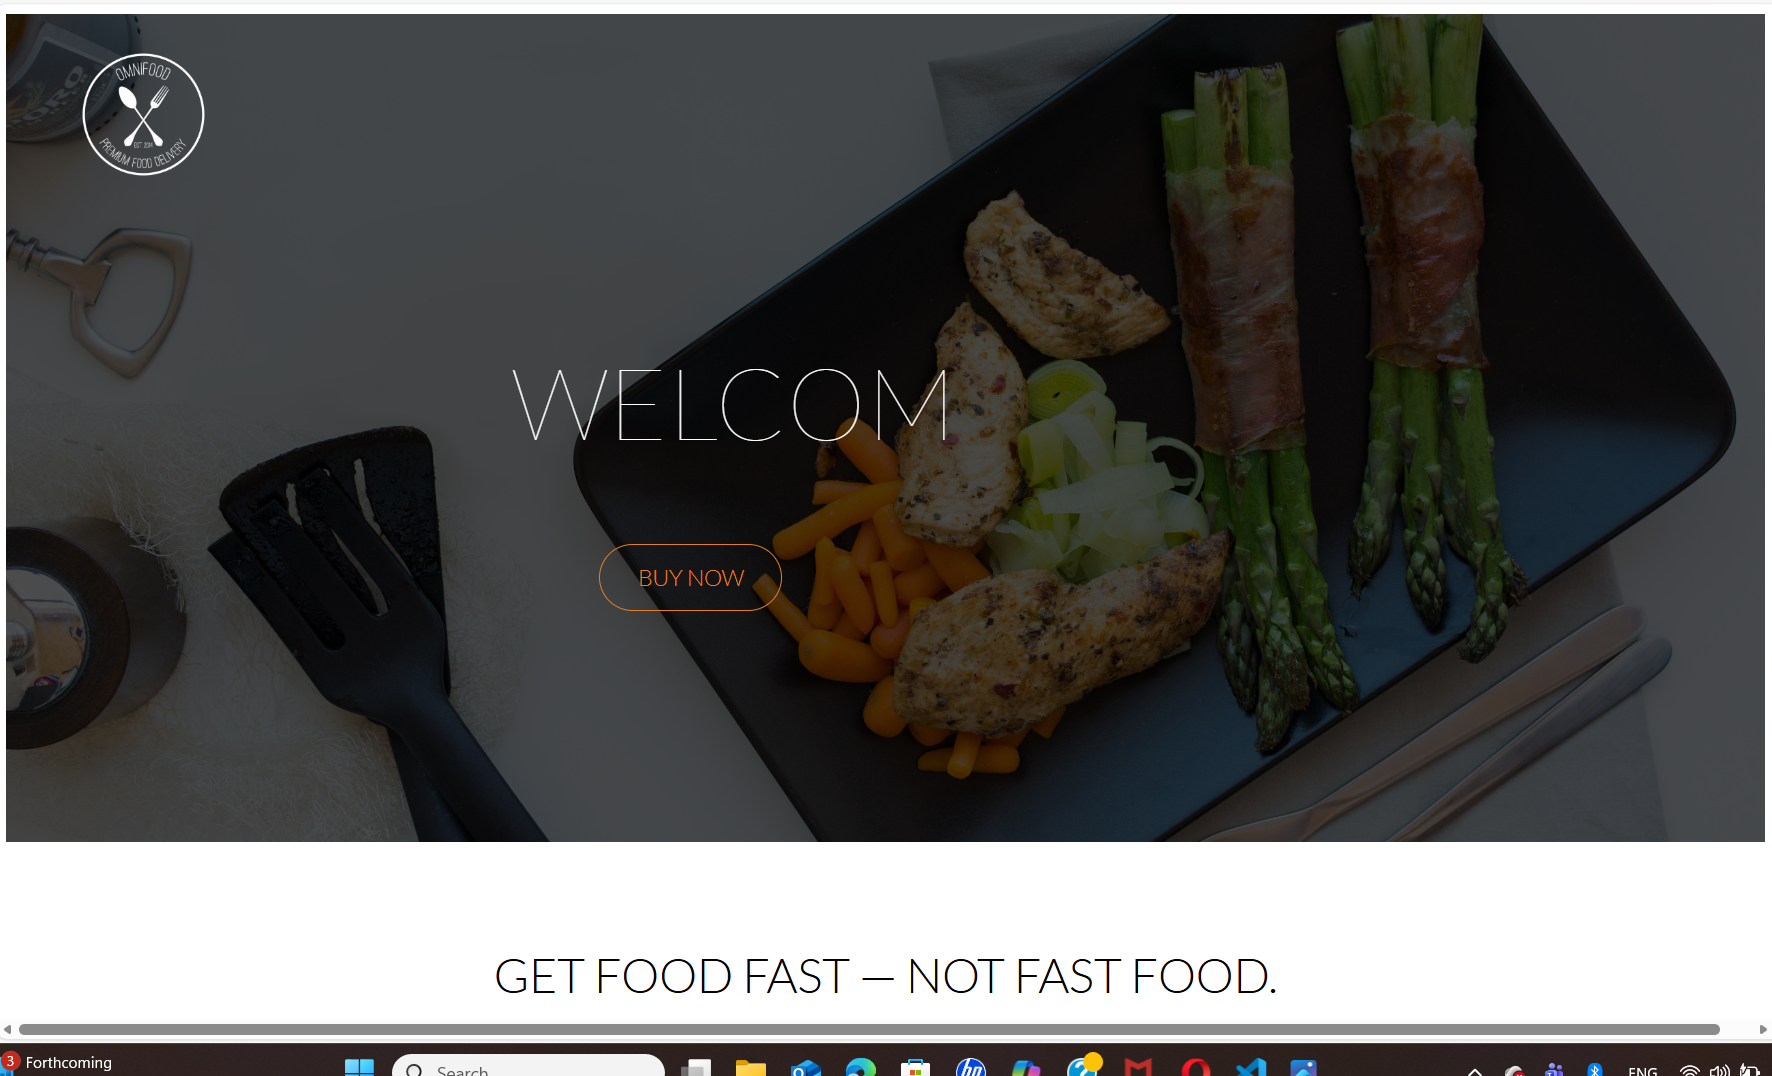Open Microsoft Store from the taskbar

pos(915,1068)
